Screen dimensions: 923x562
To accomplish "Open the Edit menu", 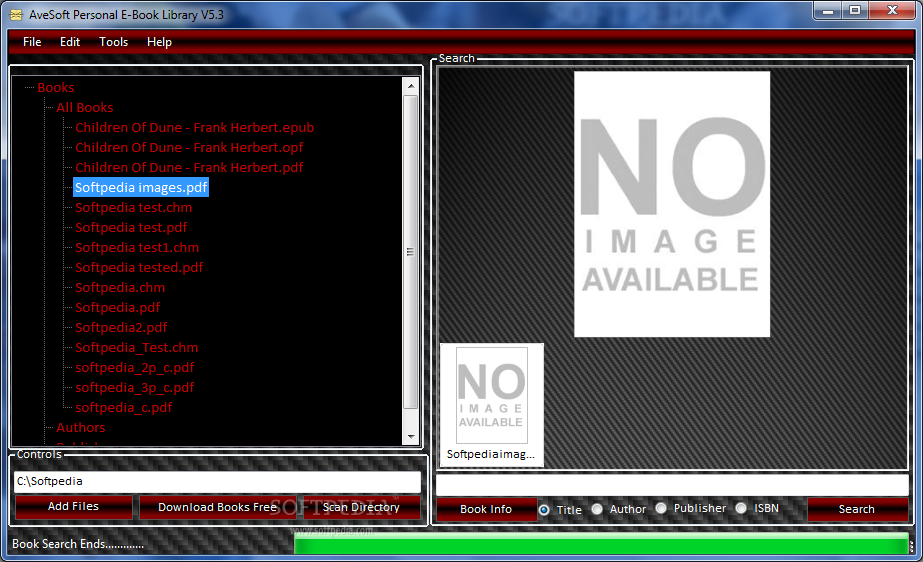I will pyautogui.click(x=69, y=42).
